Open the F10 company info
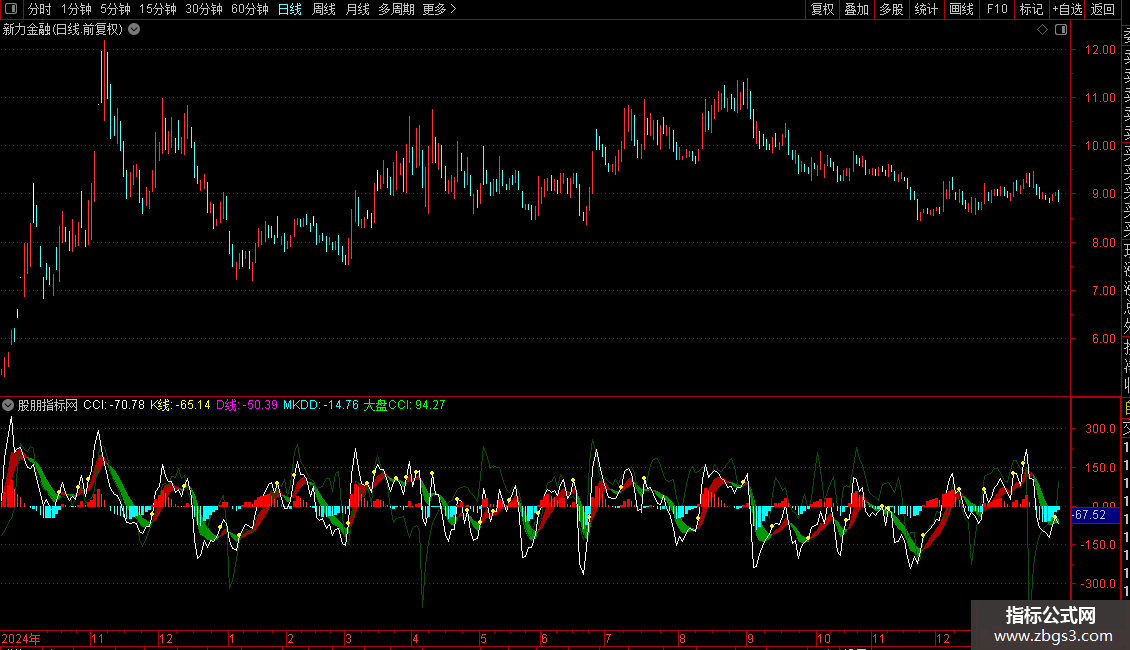1130x650 pixels. coord(997,9)
